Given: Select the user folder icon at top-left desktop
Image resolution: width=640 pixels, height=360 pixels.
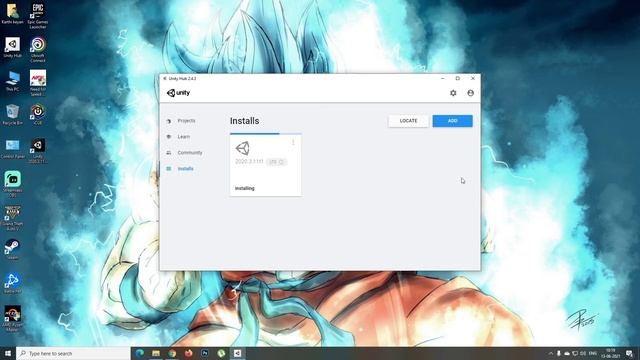Looking at the screenshot, I should [x=12, y=14].
